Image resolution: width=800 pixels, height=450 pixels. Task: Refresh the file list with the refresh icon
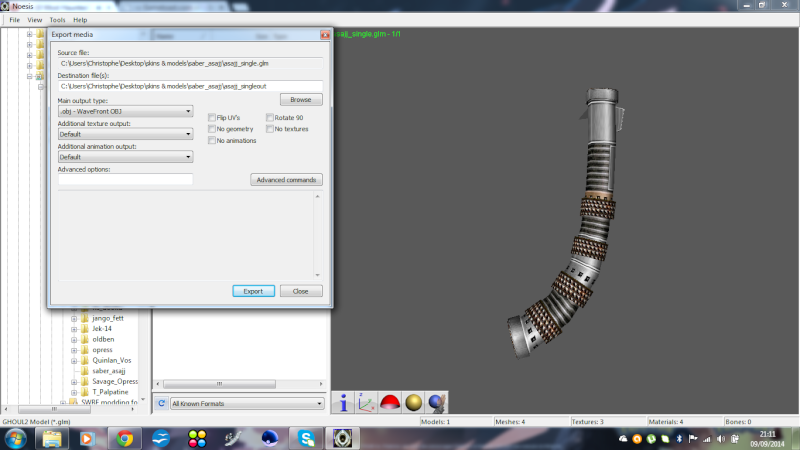tap(161, 403)
